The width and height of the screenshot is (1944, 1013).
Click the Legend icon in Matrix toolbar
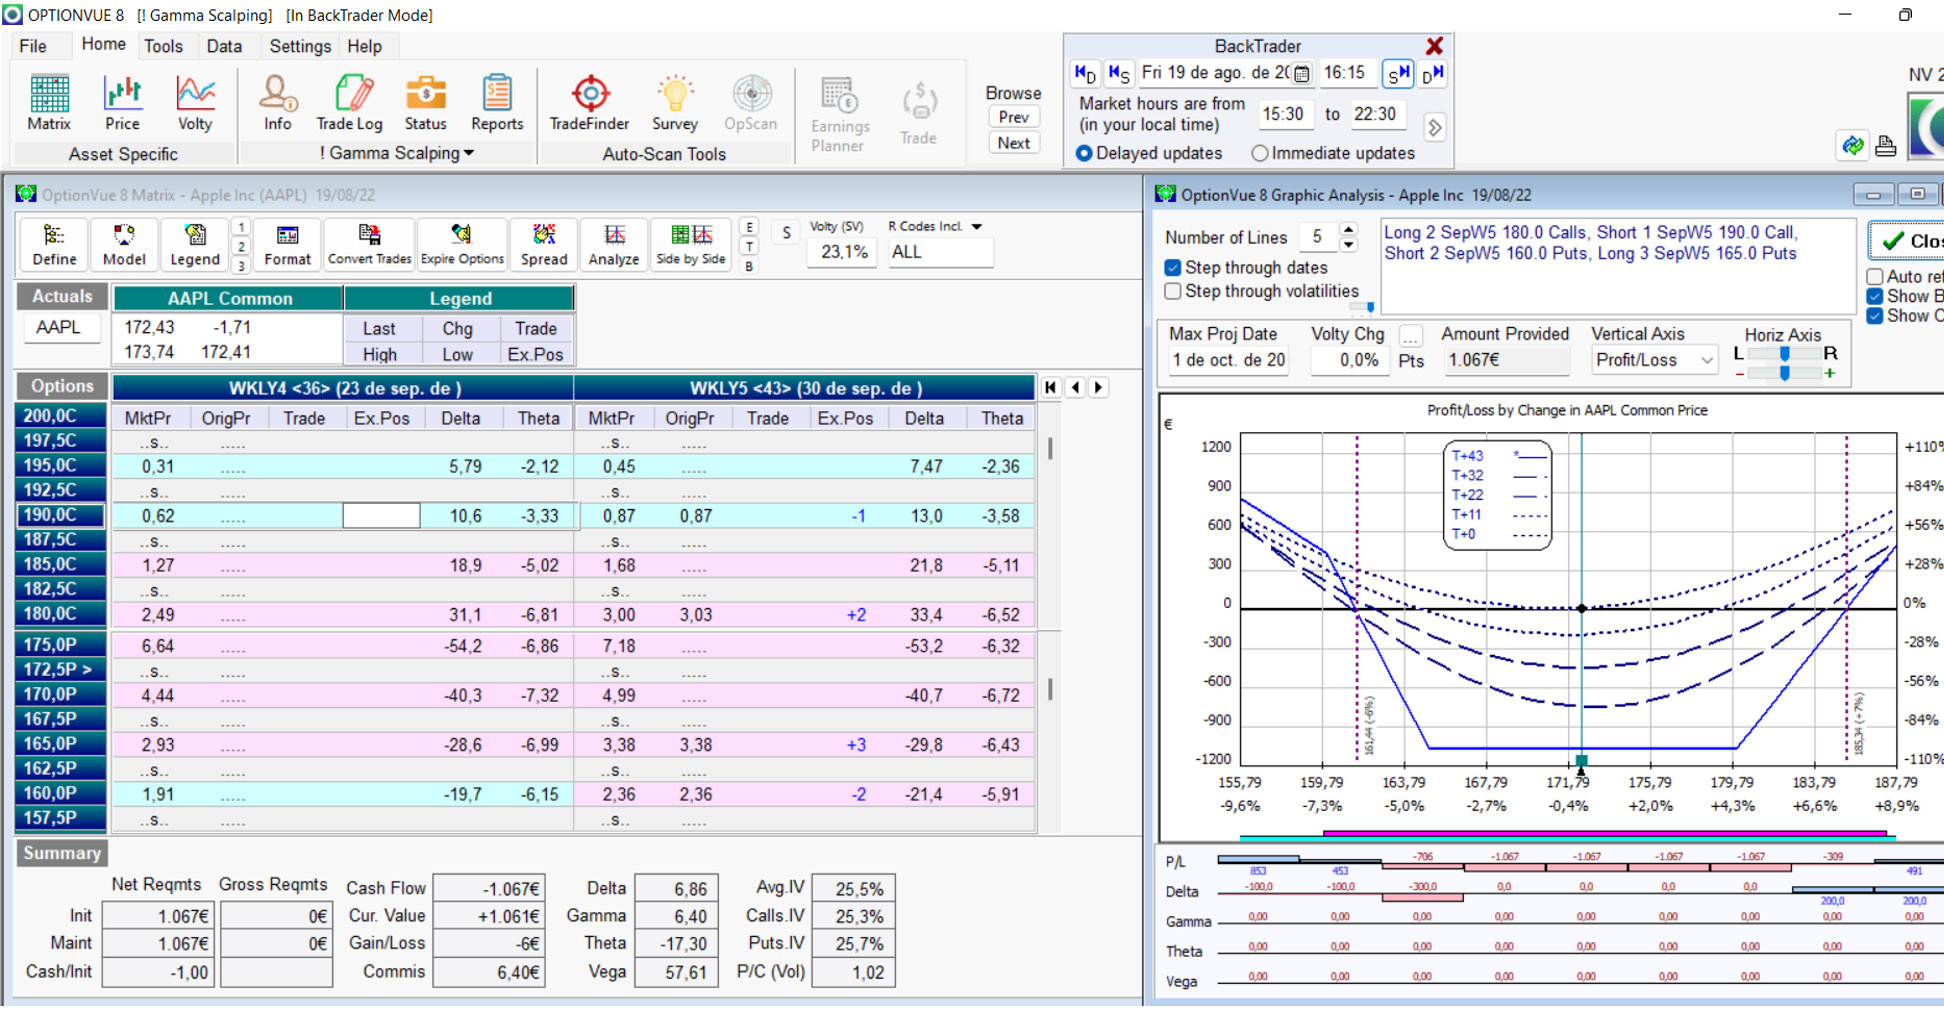[x=194, y=245]
